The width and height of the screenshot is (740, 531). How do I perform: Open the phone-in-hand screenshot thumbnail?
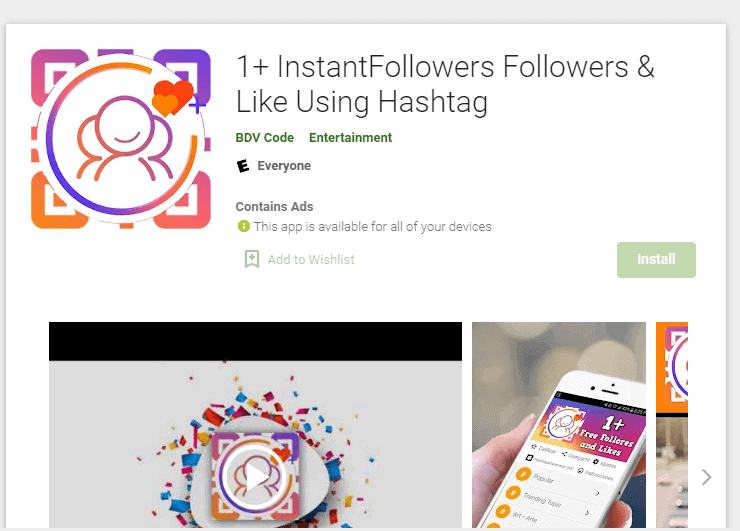coord(559,425)
